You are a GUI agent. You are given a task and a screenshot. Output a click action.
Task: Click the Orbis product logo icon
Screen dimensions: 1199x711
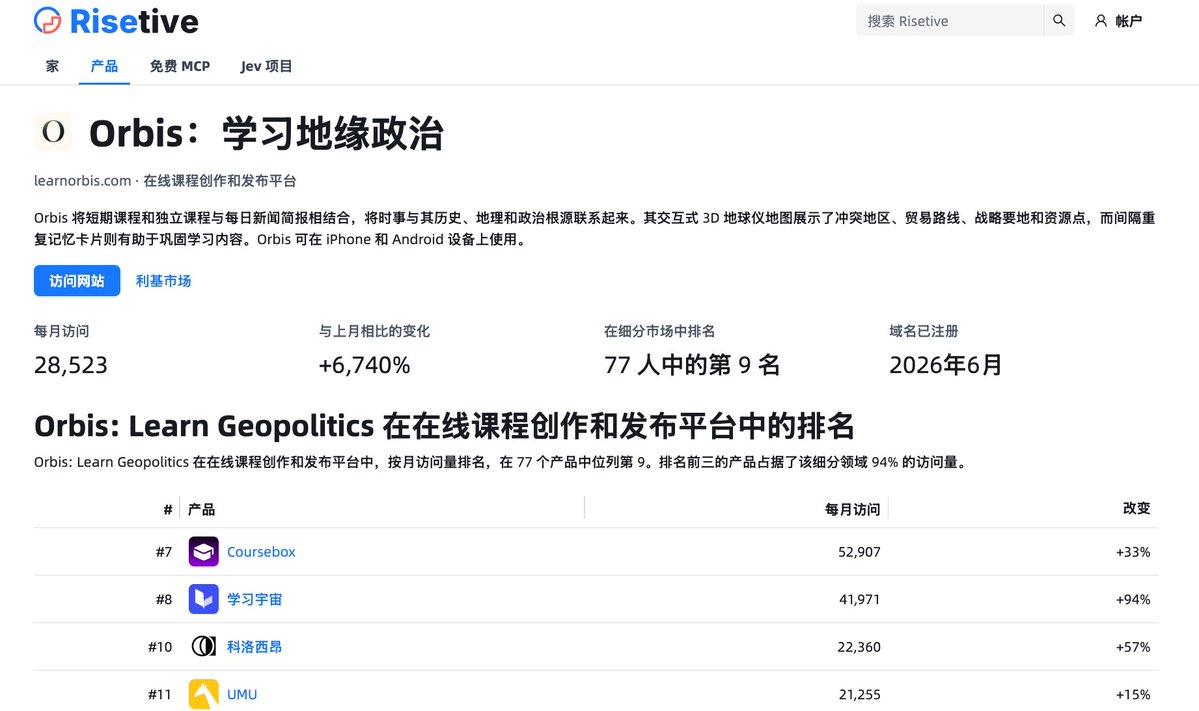pyautogui.click(x=53, y=131)
